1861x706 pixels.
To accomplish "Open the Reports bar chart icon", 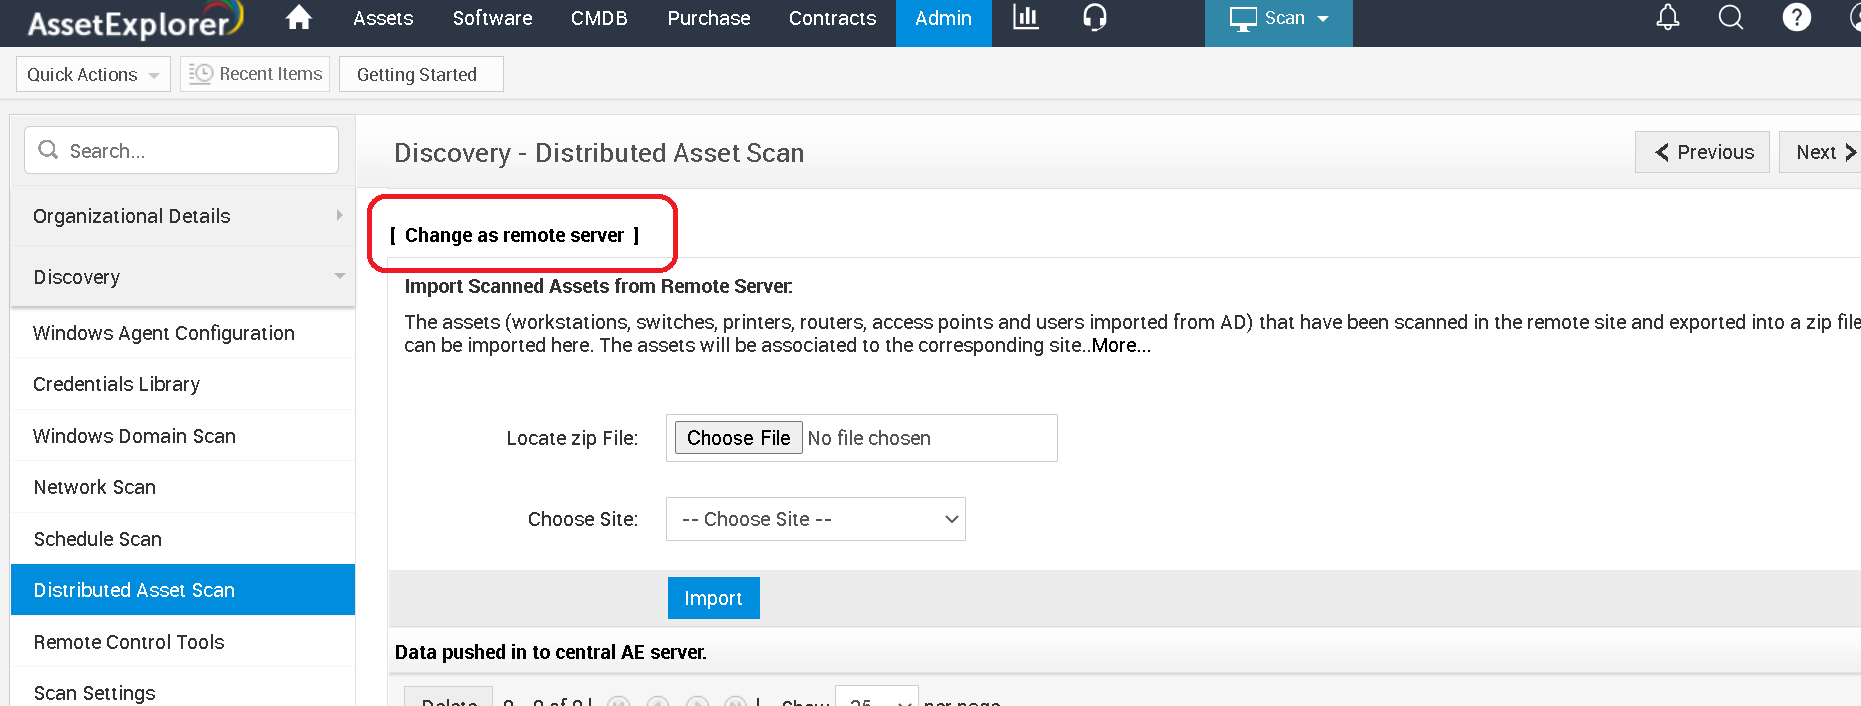I will [1026, 18].
